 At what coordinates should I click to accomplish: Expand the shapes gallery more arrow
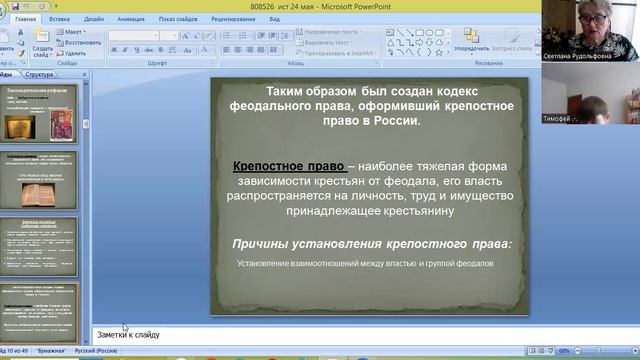click(x=449, y=52)
